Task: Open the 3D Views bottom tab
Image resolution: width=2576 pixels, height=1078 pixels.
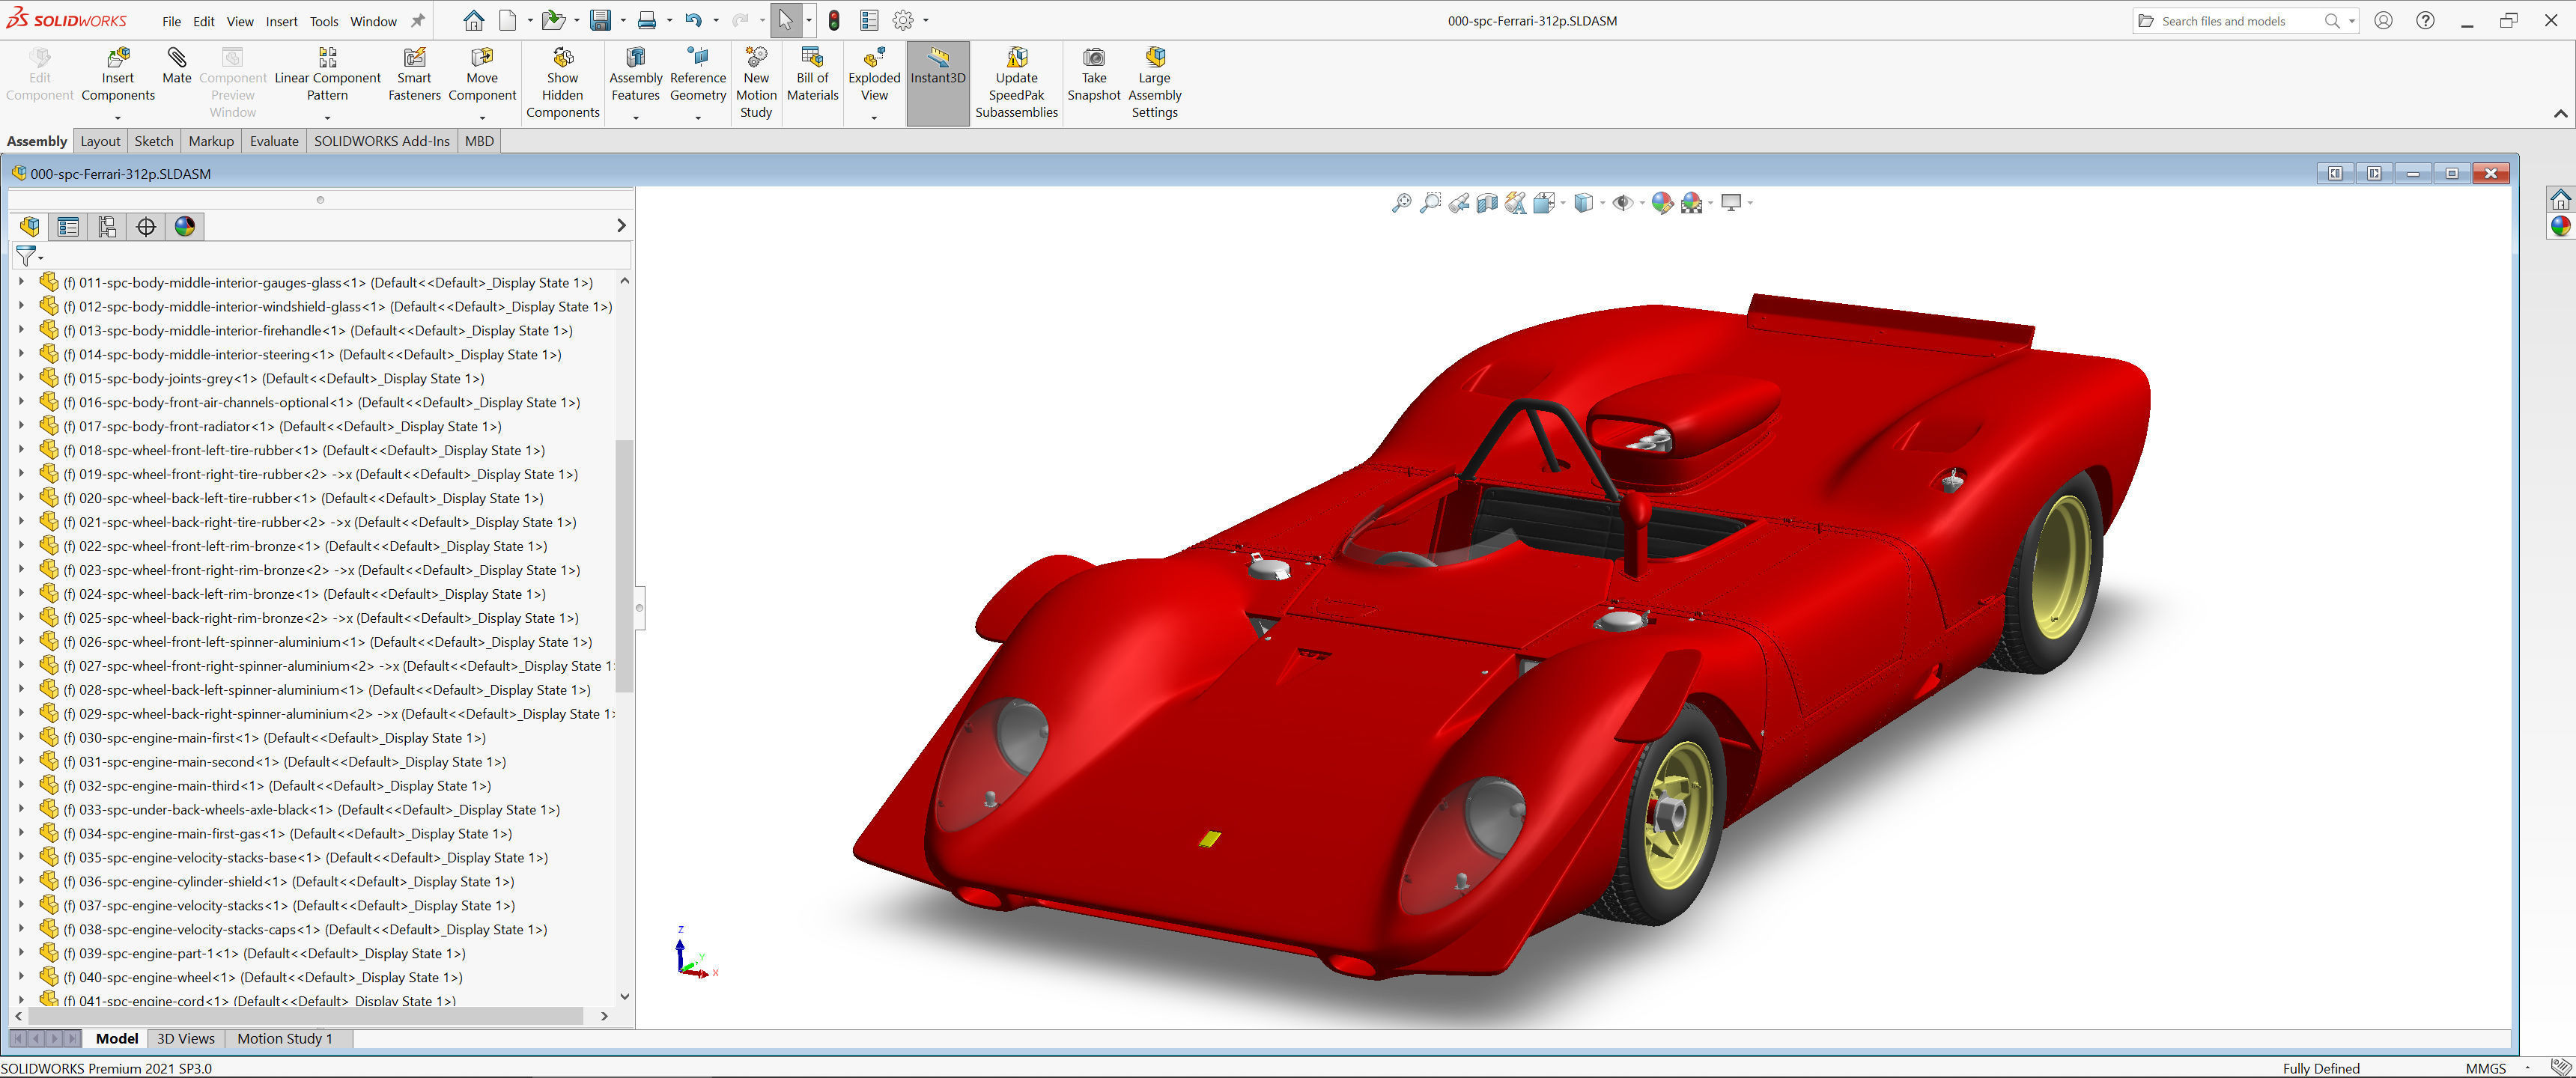Action: [186, 1038]
